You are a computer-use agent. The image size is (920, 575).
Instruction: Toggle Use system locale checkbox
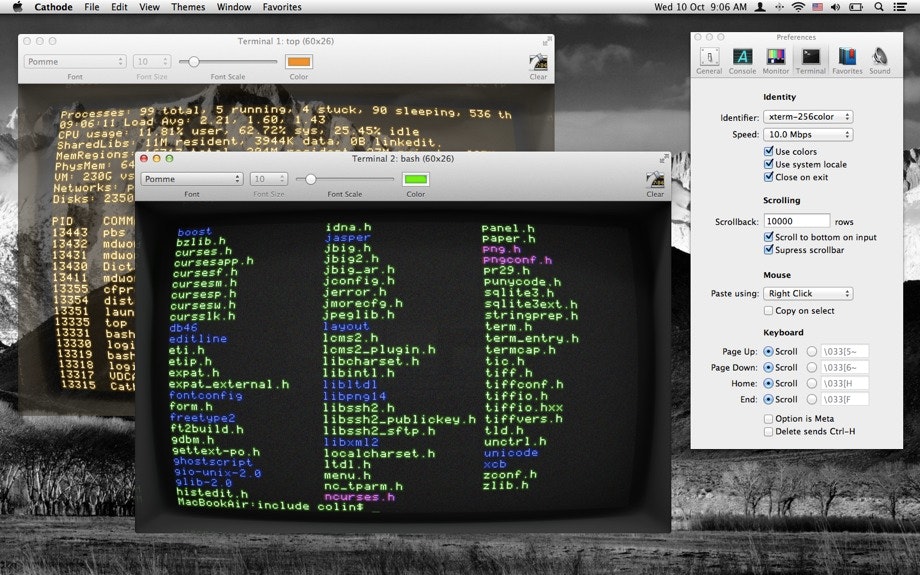pyautogui.click(x=768, y=164)
